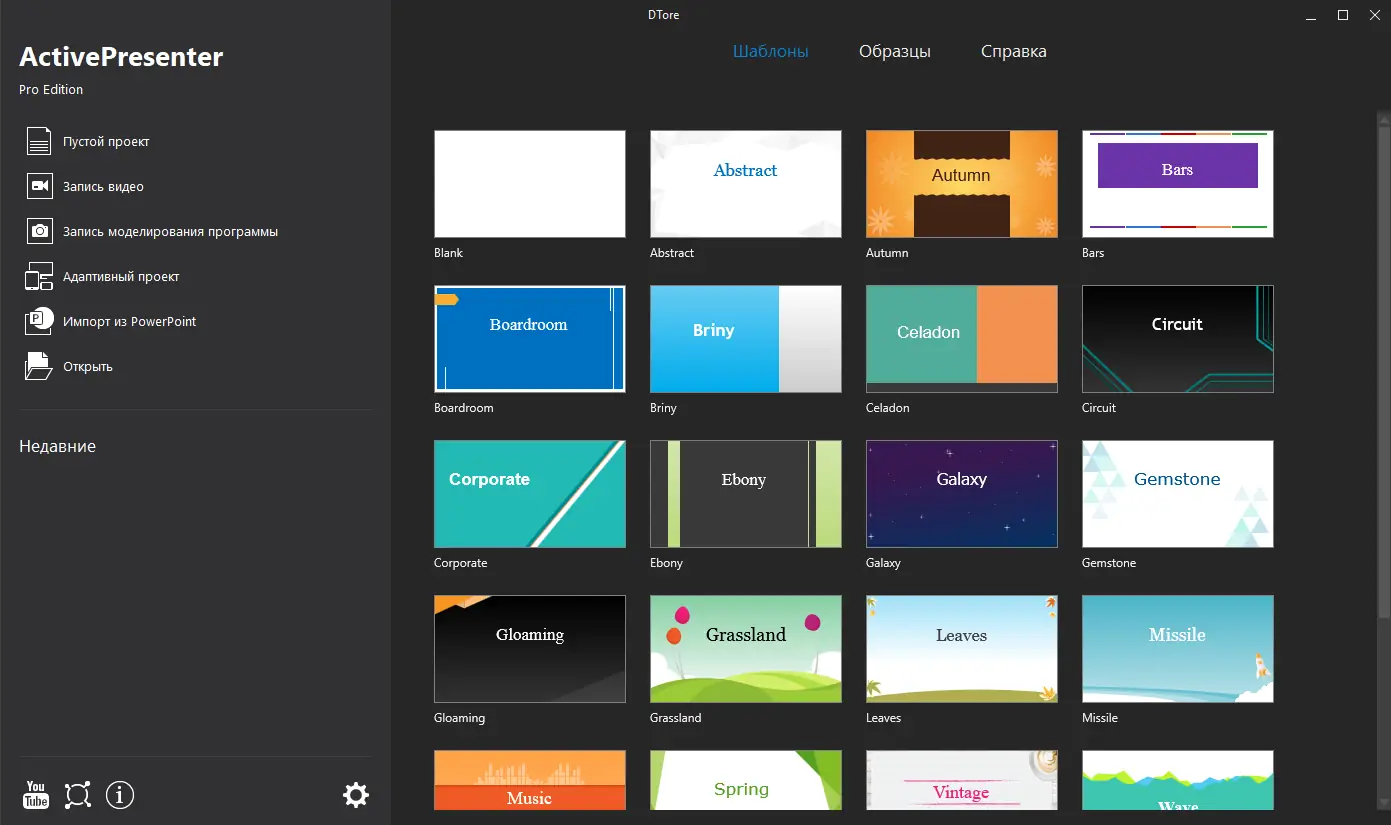Select the Leaves template thumbnail
The width and height of the screenshot is (1391, 825).
962,649
